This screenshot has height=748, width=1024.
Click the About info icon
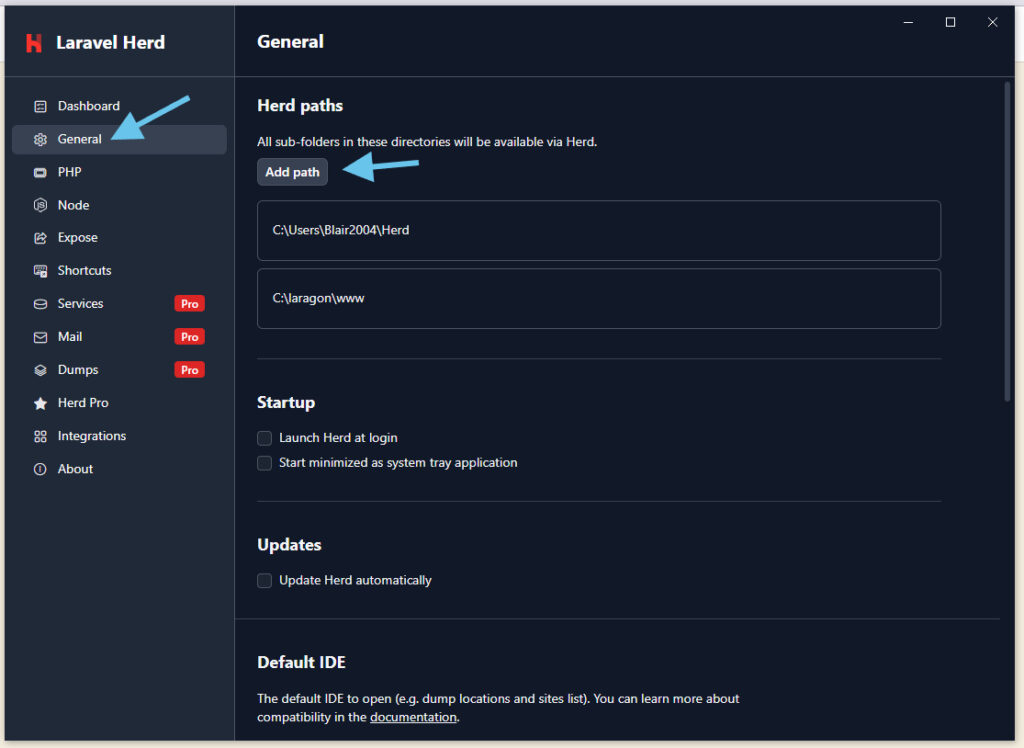[x=40, y=469]
